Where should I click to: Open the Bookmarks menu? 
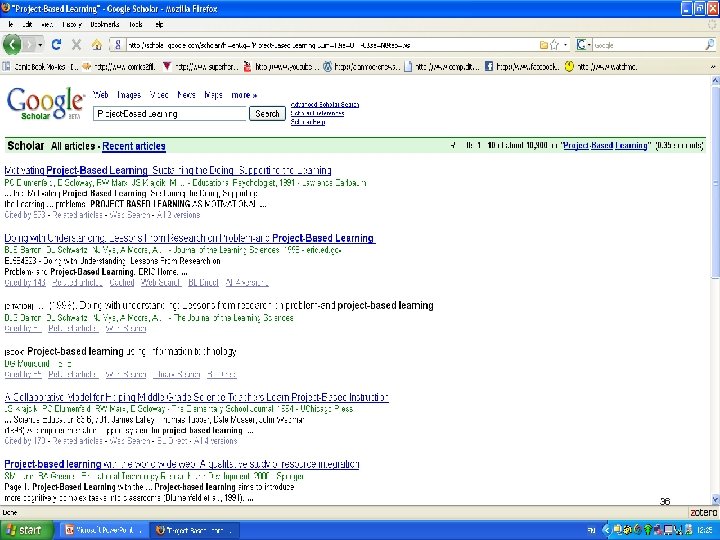[105, 24]
